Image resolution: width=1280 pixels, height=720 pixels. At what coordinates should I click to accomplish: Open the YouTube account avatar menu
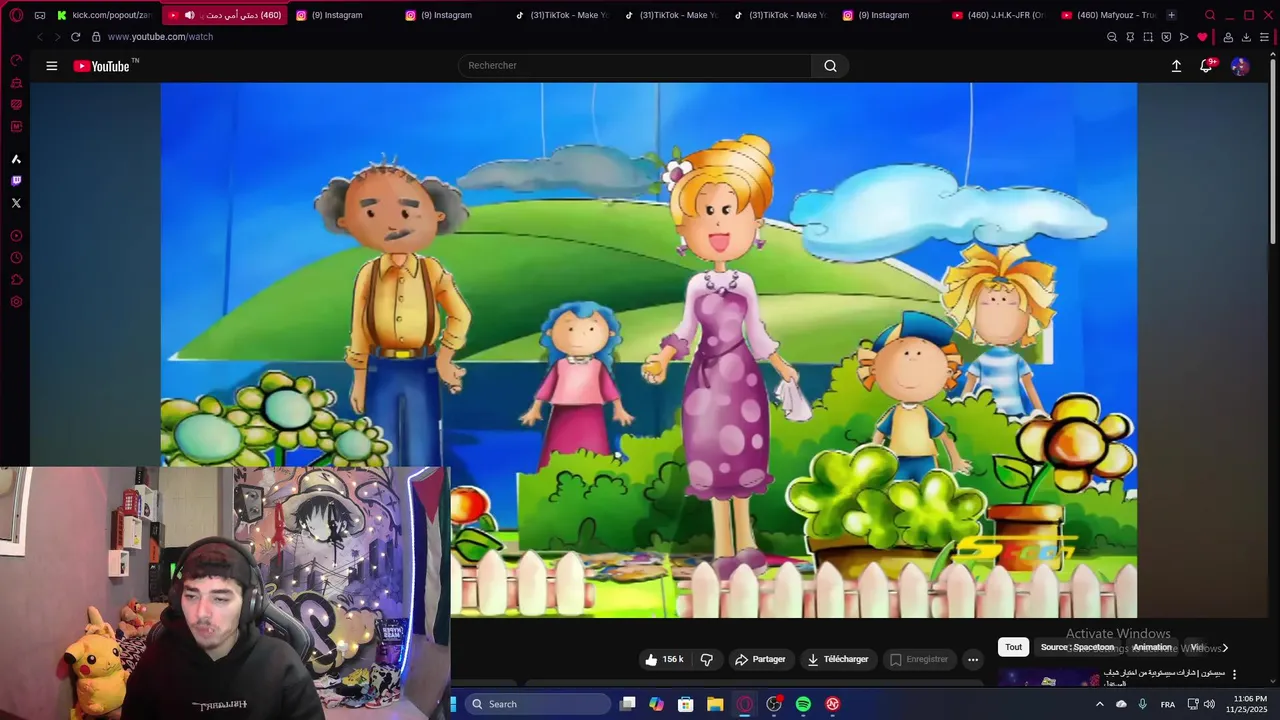click(x=1240, y=66)
